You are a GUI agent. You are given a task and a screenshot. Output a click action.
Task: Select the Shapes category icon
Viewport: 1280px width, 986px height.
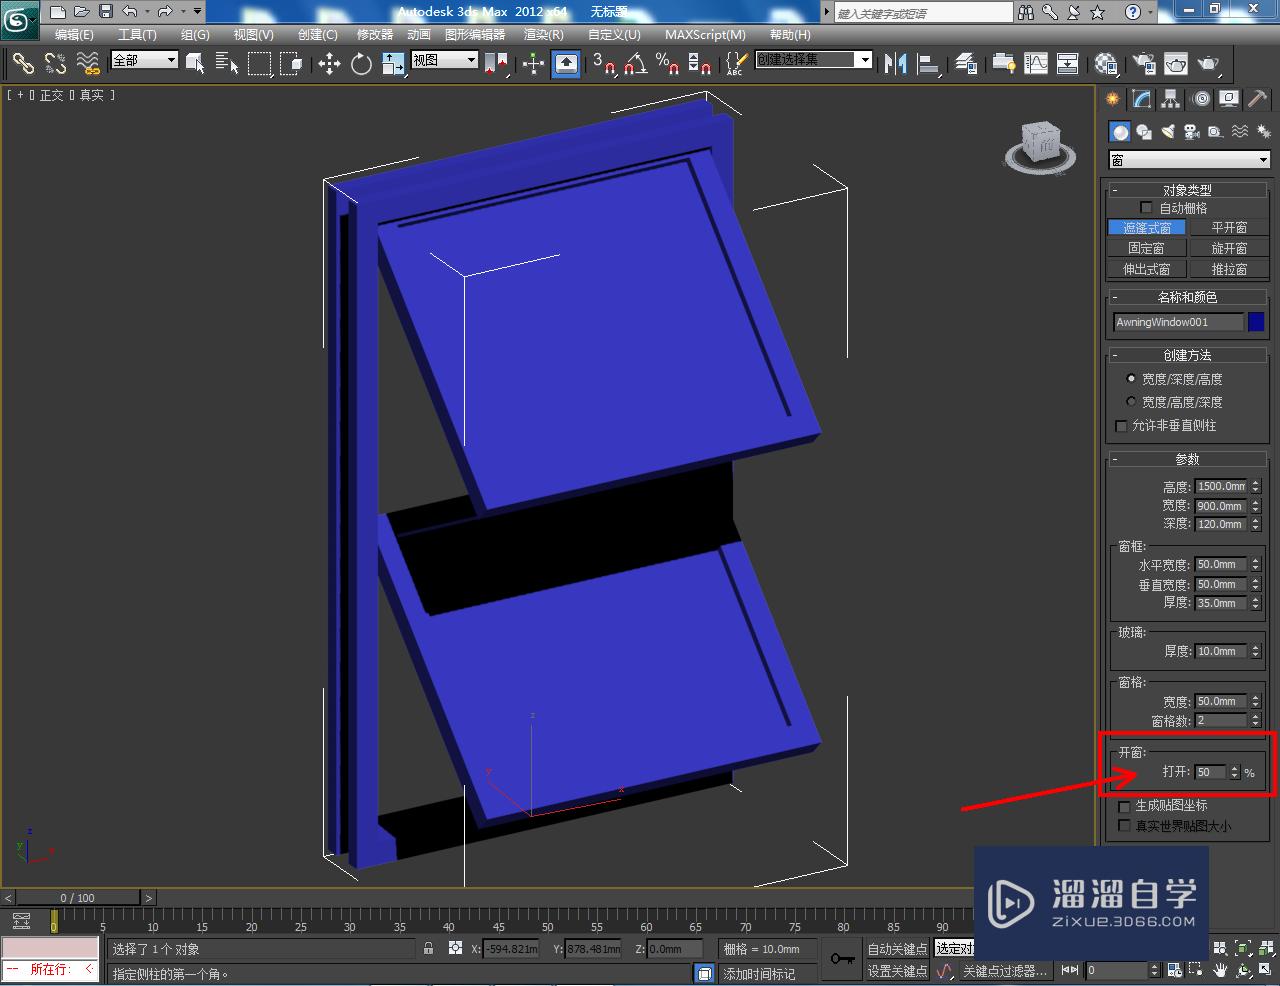coord(1144,132)
